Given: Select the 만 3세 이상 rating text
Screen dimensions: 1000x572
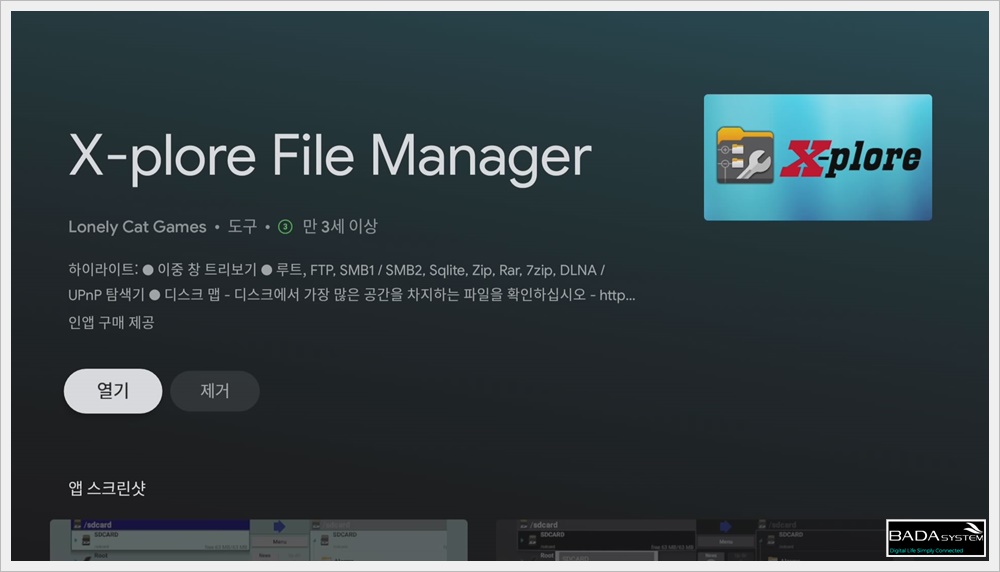Looking at the screenshot, I should point(340,226).
